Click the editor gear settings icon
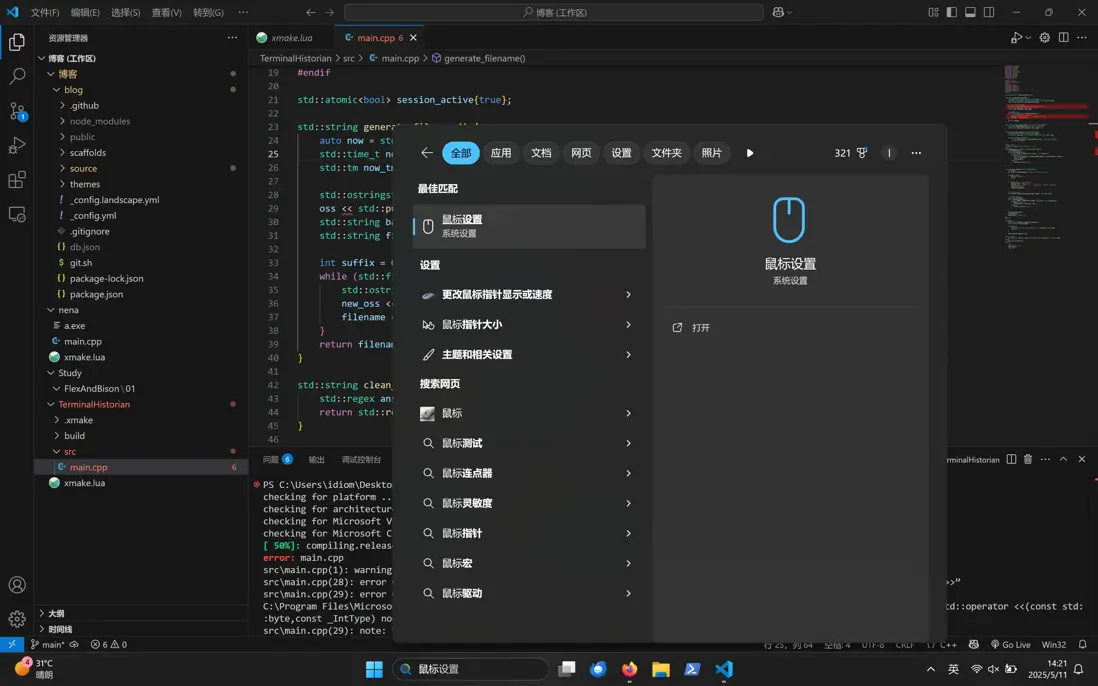The image size is (1098, 686). tap(1044, 38)
